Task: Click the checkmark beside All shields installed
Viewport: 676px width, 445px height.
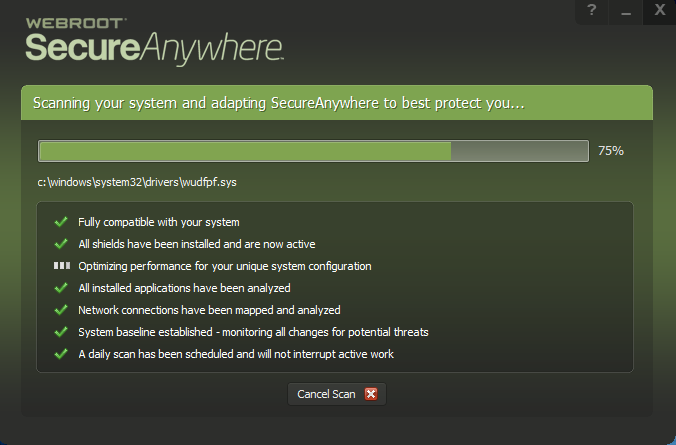Action: pyautogui.click(x=61, y=244)
